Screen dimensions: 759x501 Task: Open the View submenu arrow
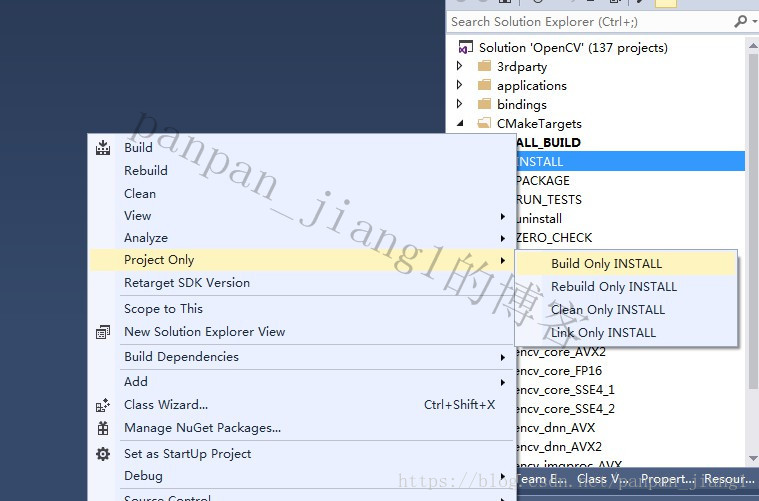click(x=503, y=216)
